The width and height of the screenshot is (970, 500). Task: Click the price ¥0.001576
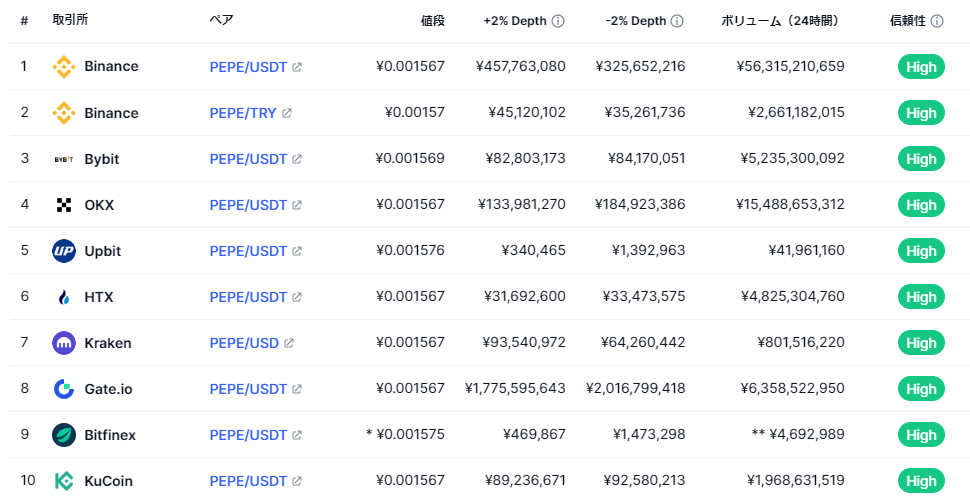coord(410,251)
